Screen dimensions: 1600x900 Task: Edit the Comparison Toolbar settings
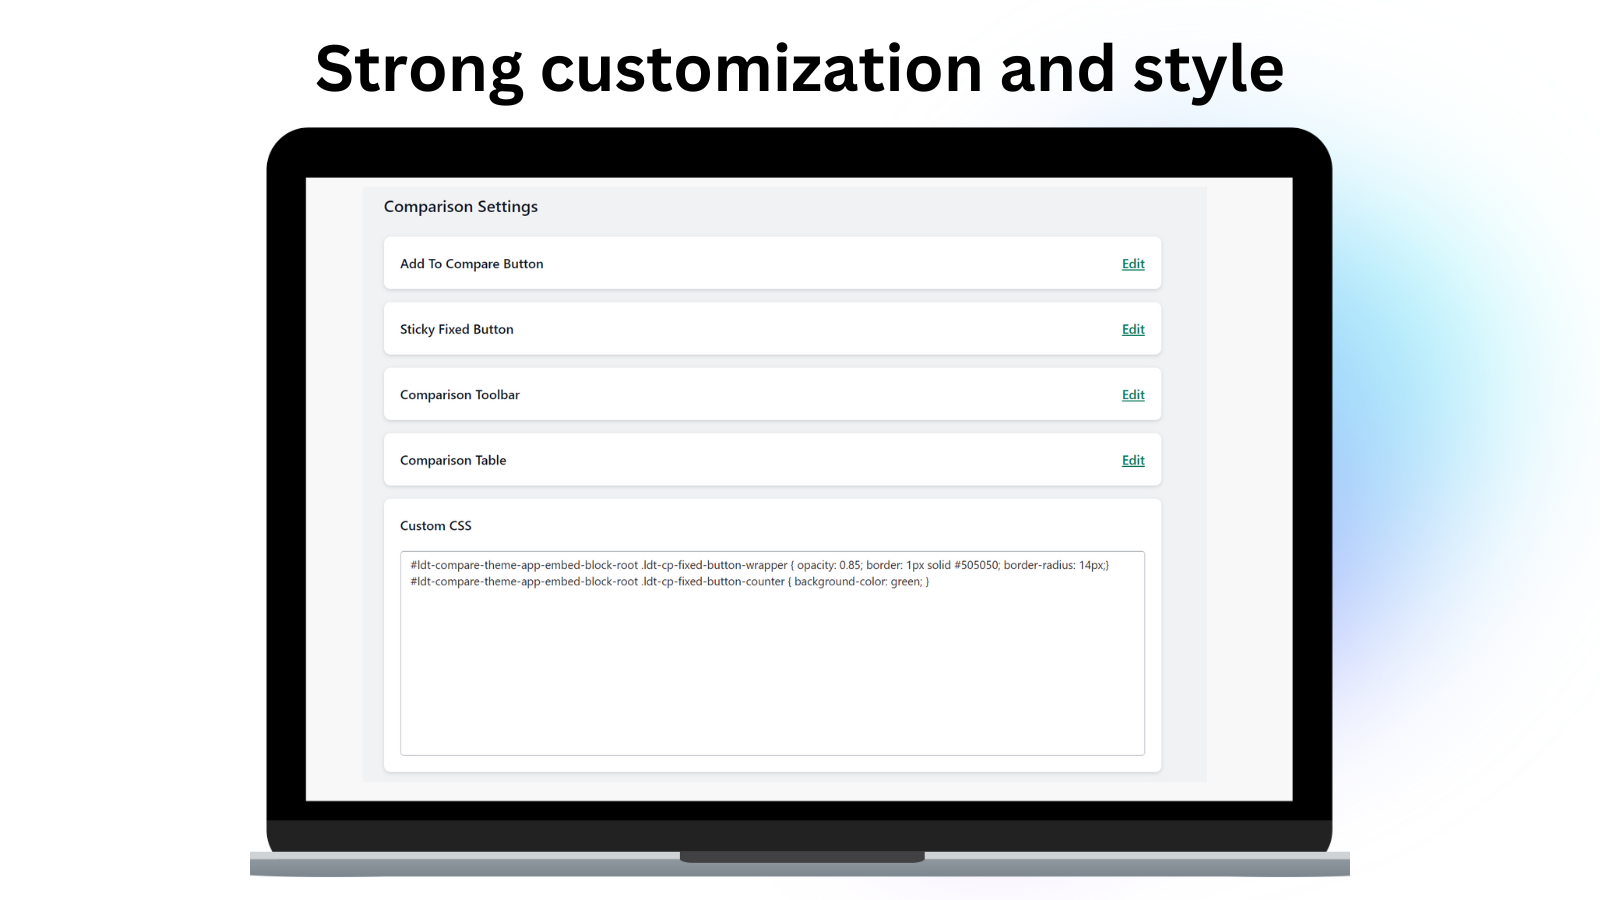coord(1132,394)
